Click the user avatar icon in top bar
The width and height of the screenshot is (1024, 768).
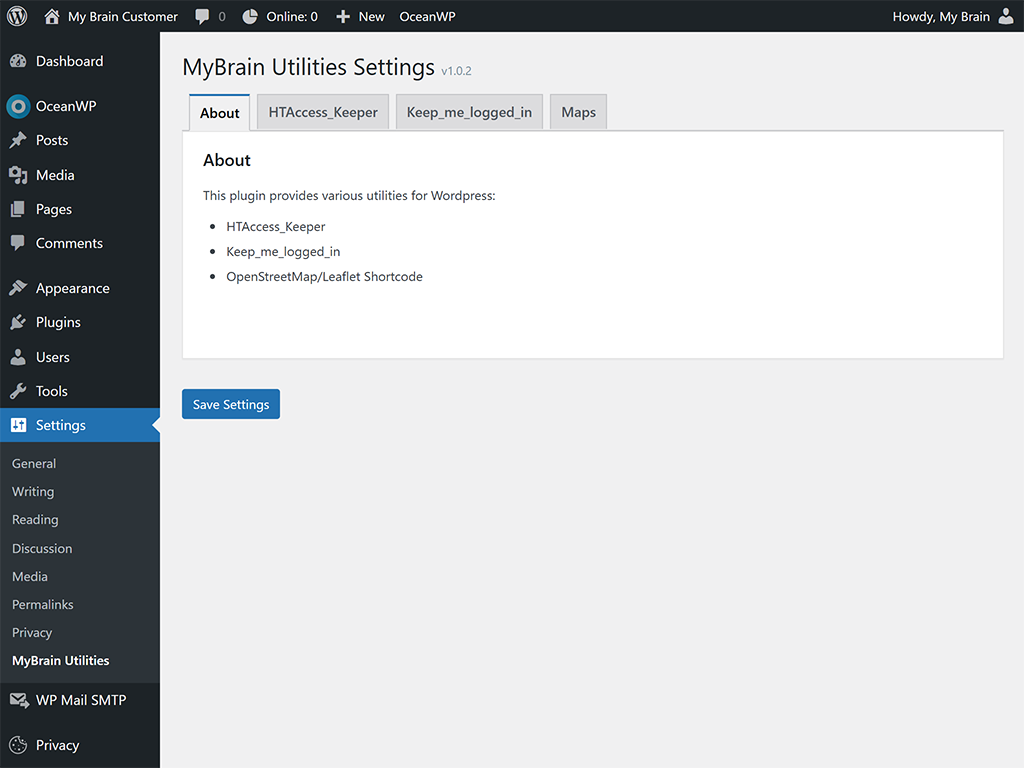pos(1006,16)
